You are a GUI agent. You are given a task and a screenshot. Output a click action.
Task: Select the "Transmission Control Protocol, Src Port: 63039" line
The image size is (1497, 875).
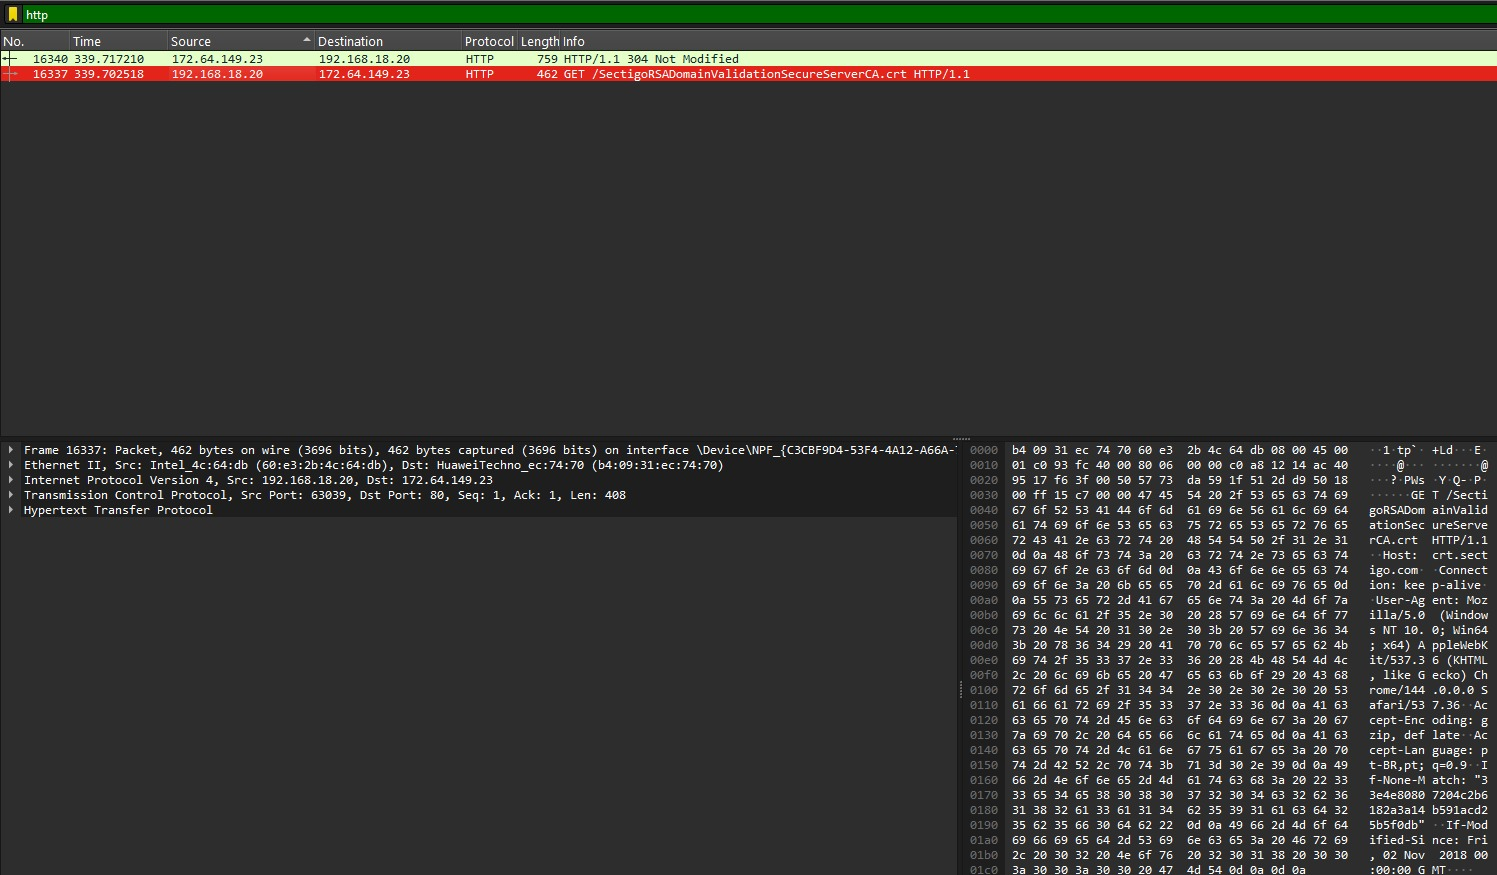[x=325, y=495]
